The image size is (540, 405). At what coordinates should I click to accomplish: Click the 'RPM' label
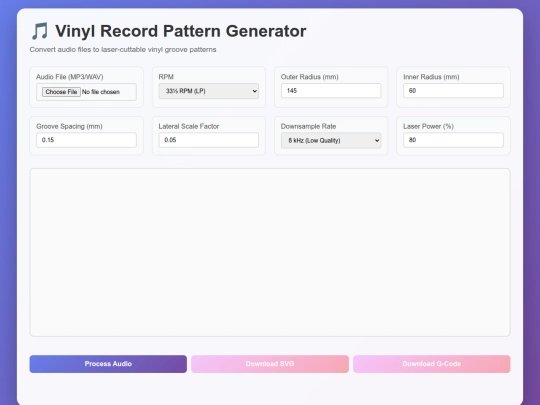(x=166, y=77)
